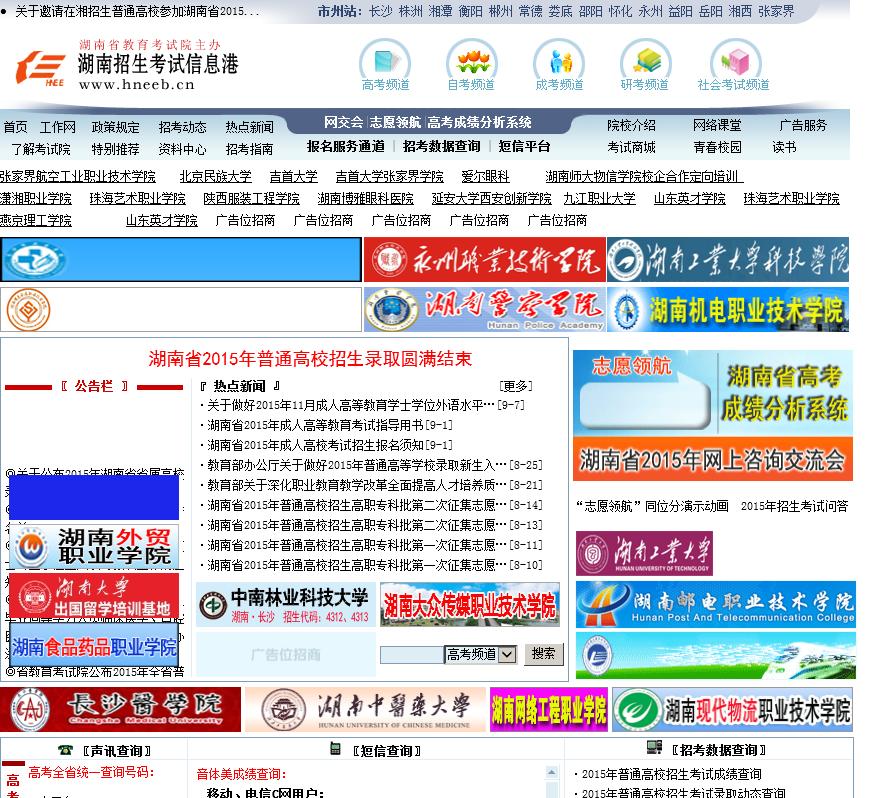The image size is (878, 798).
Task: Open the 政策规定 menu item
Action: 116,127
